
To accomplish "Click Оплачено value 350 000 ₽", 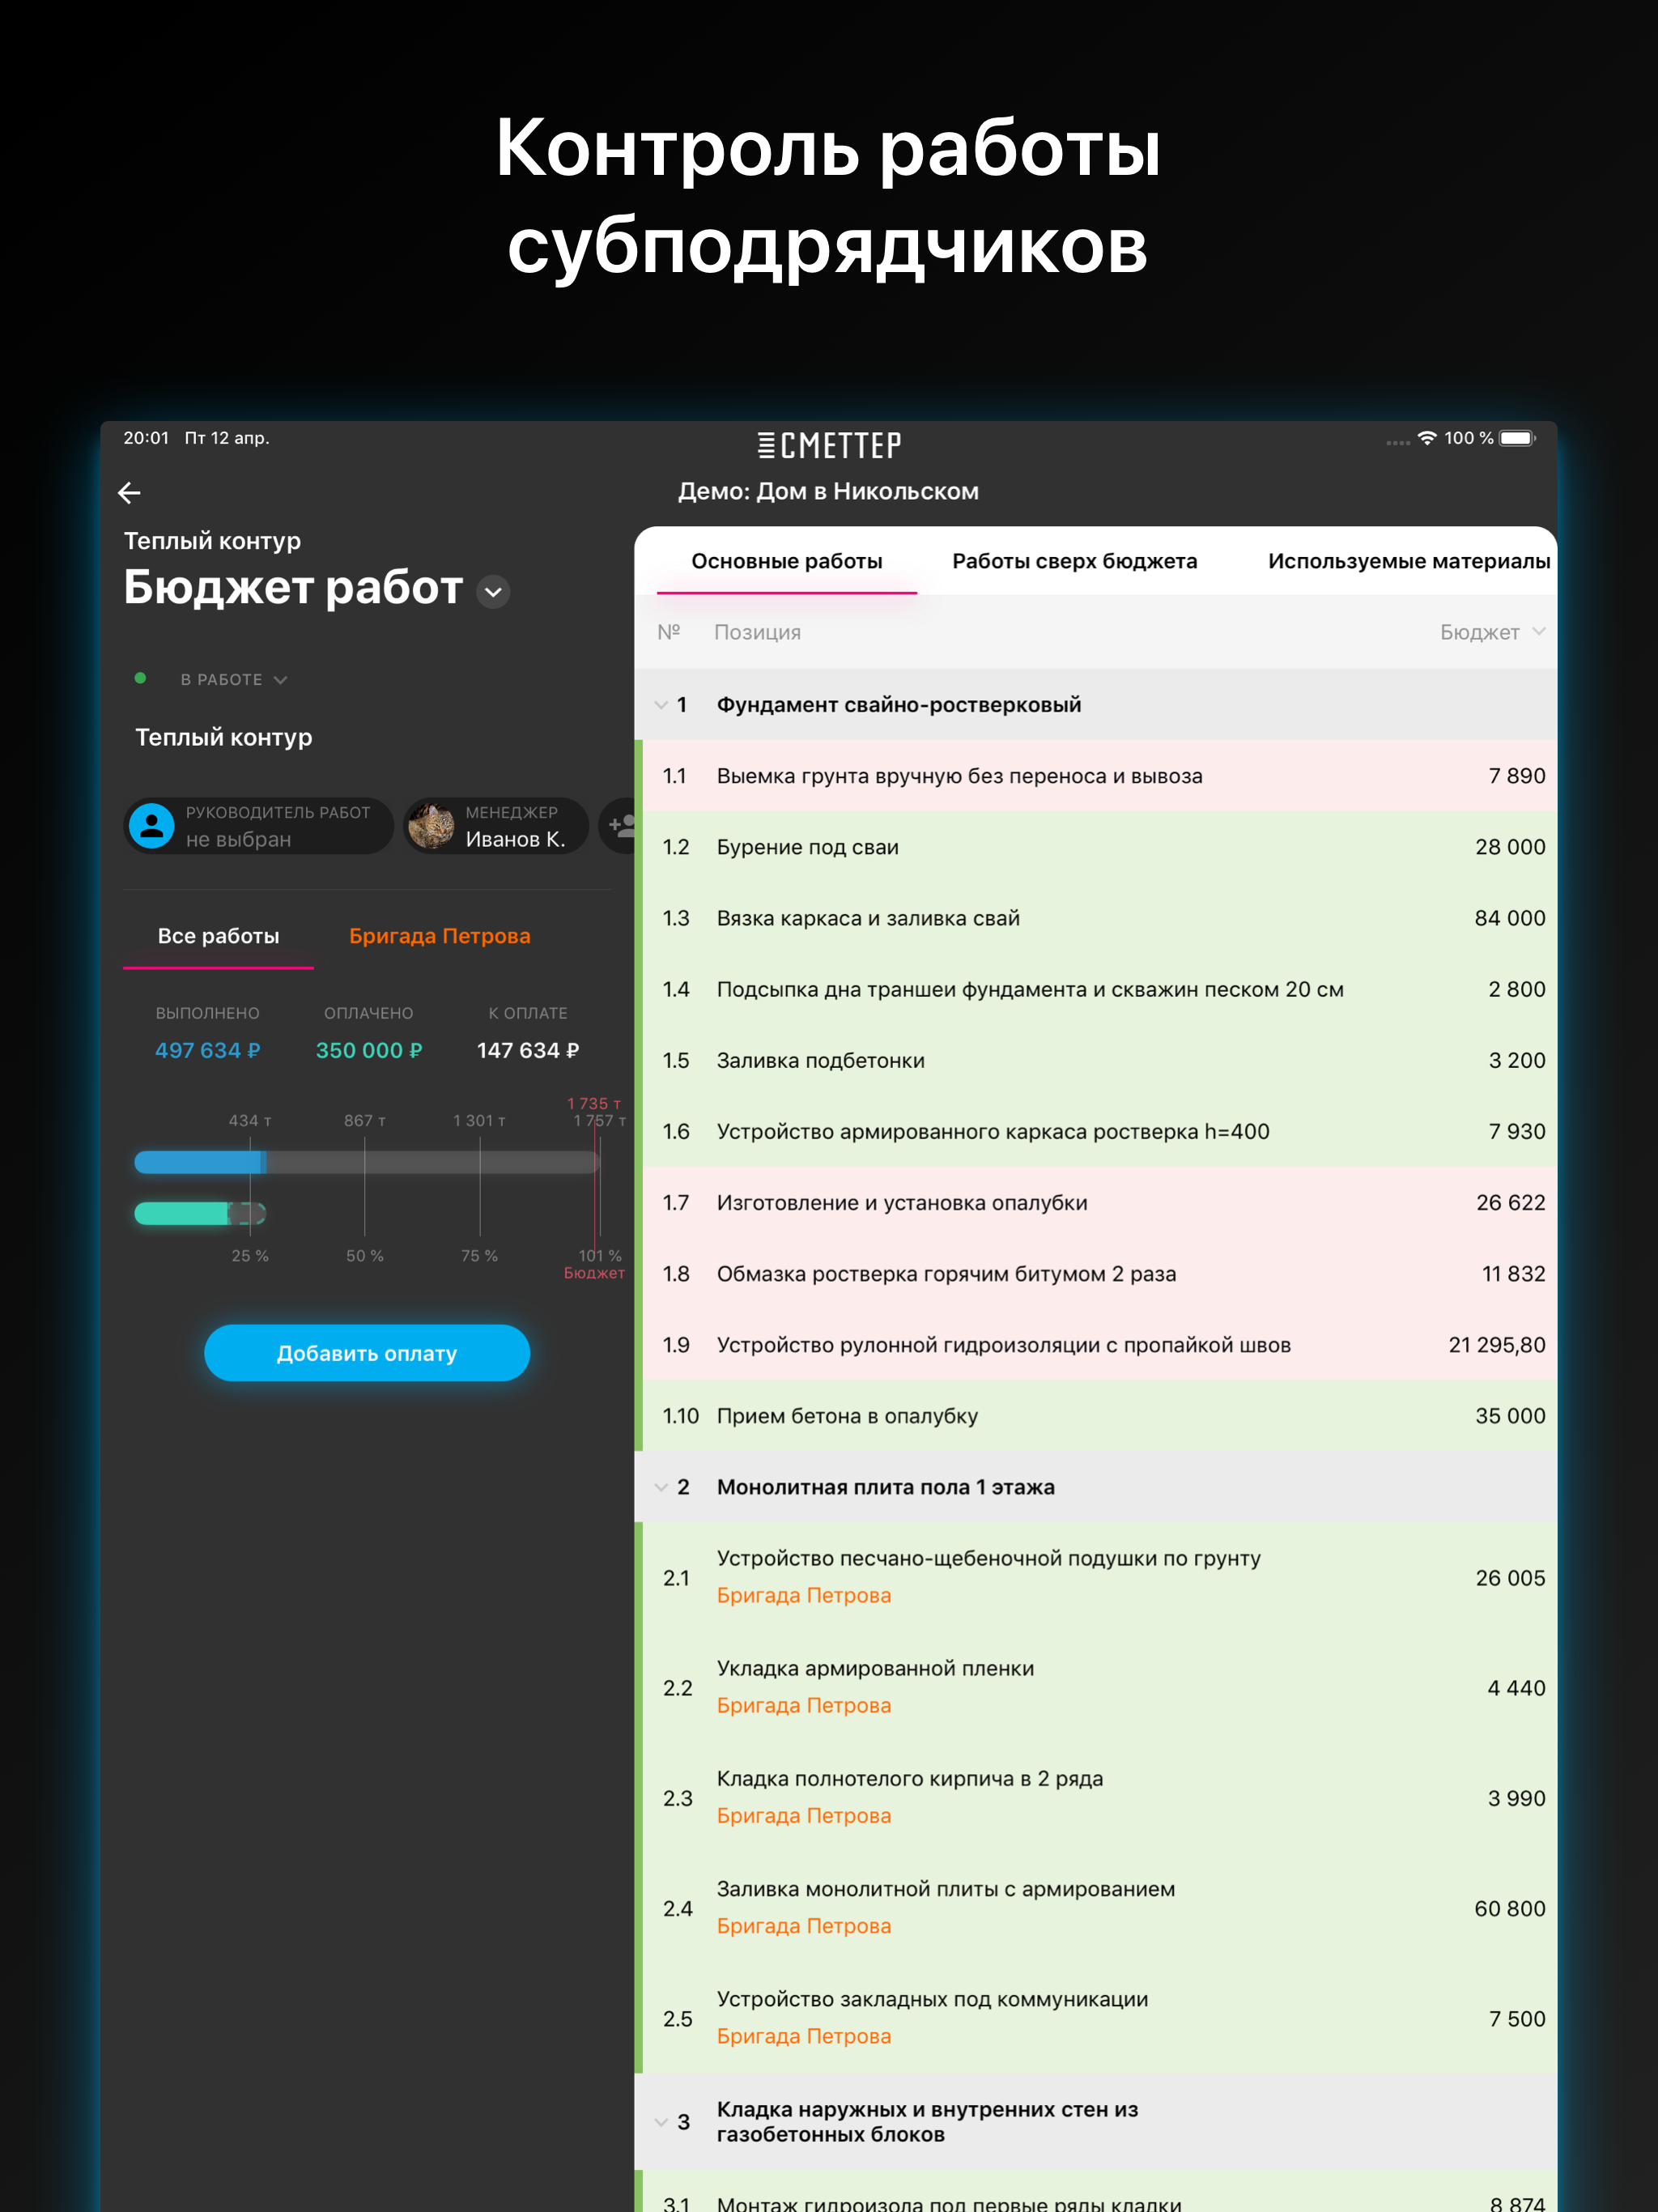I will [369, 1050].
